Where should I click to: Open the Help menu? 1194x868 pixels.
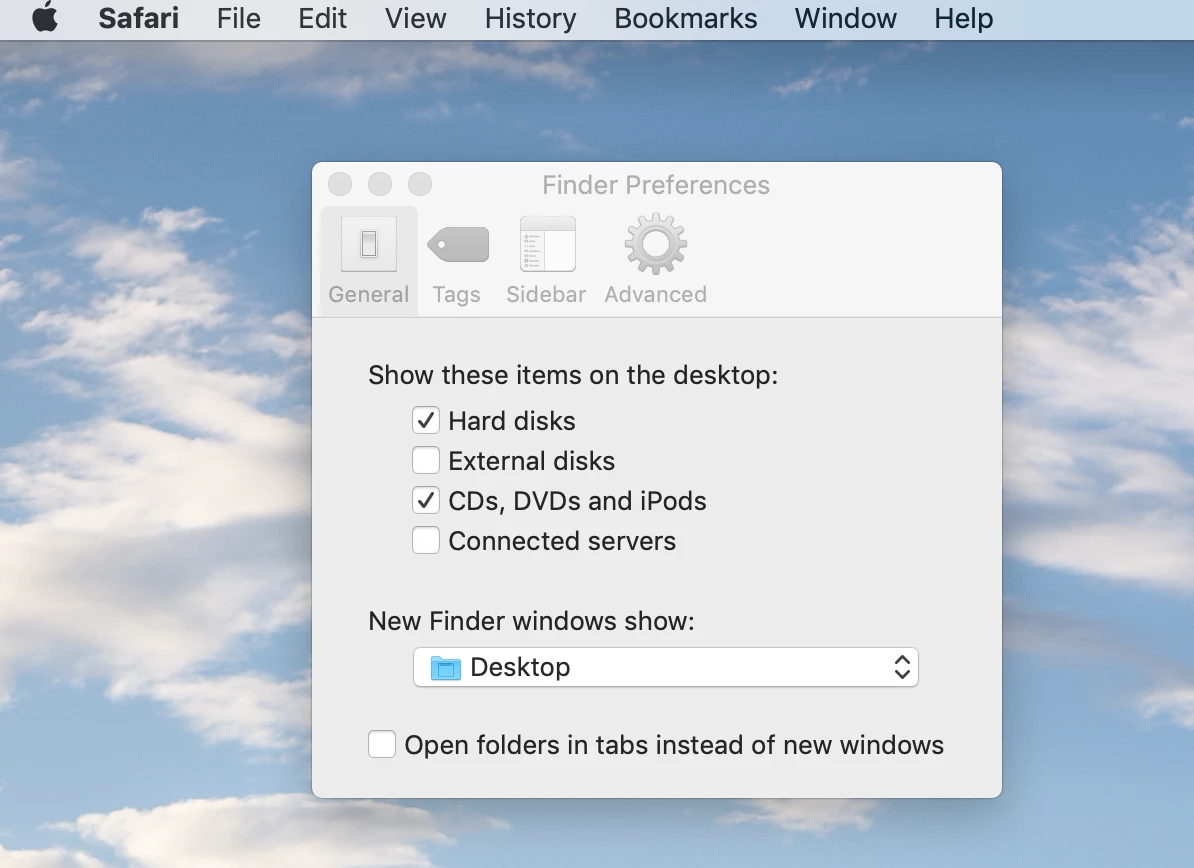963,18
